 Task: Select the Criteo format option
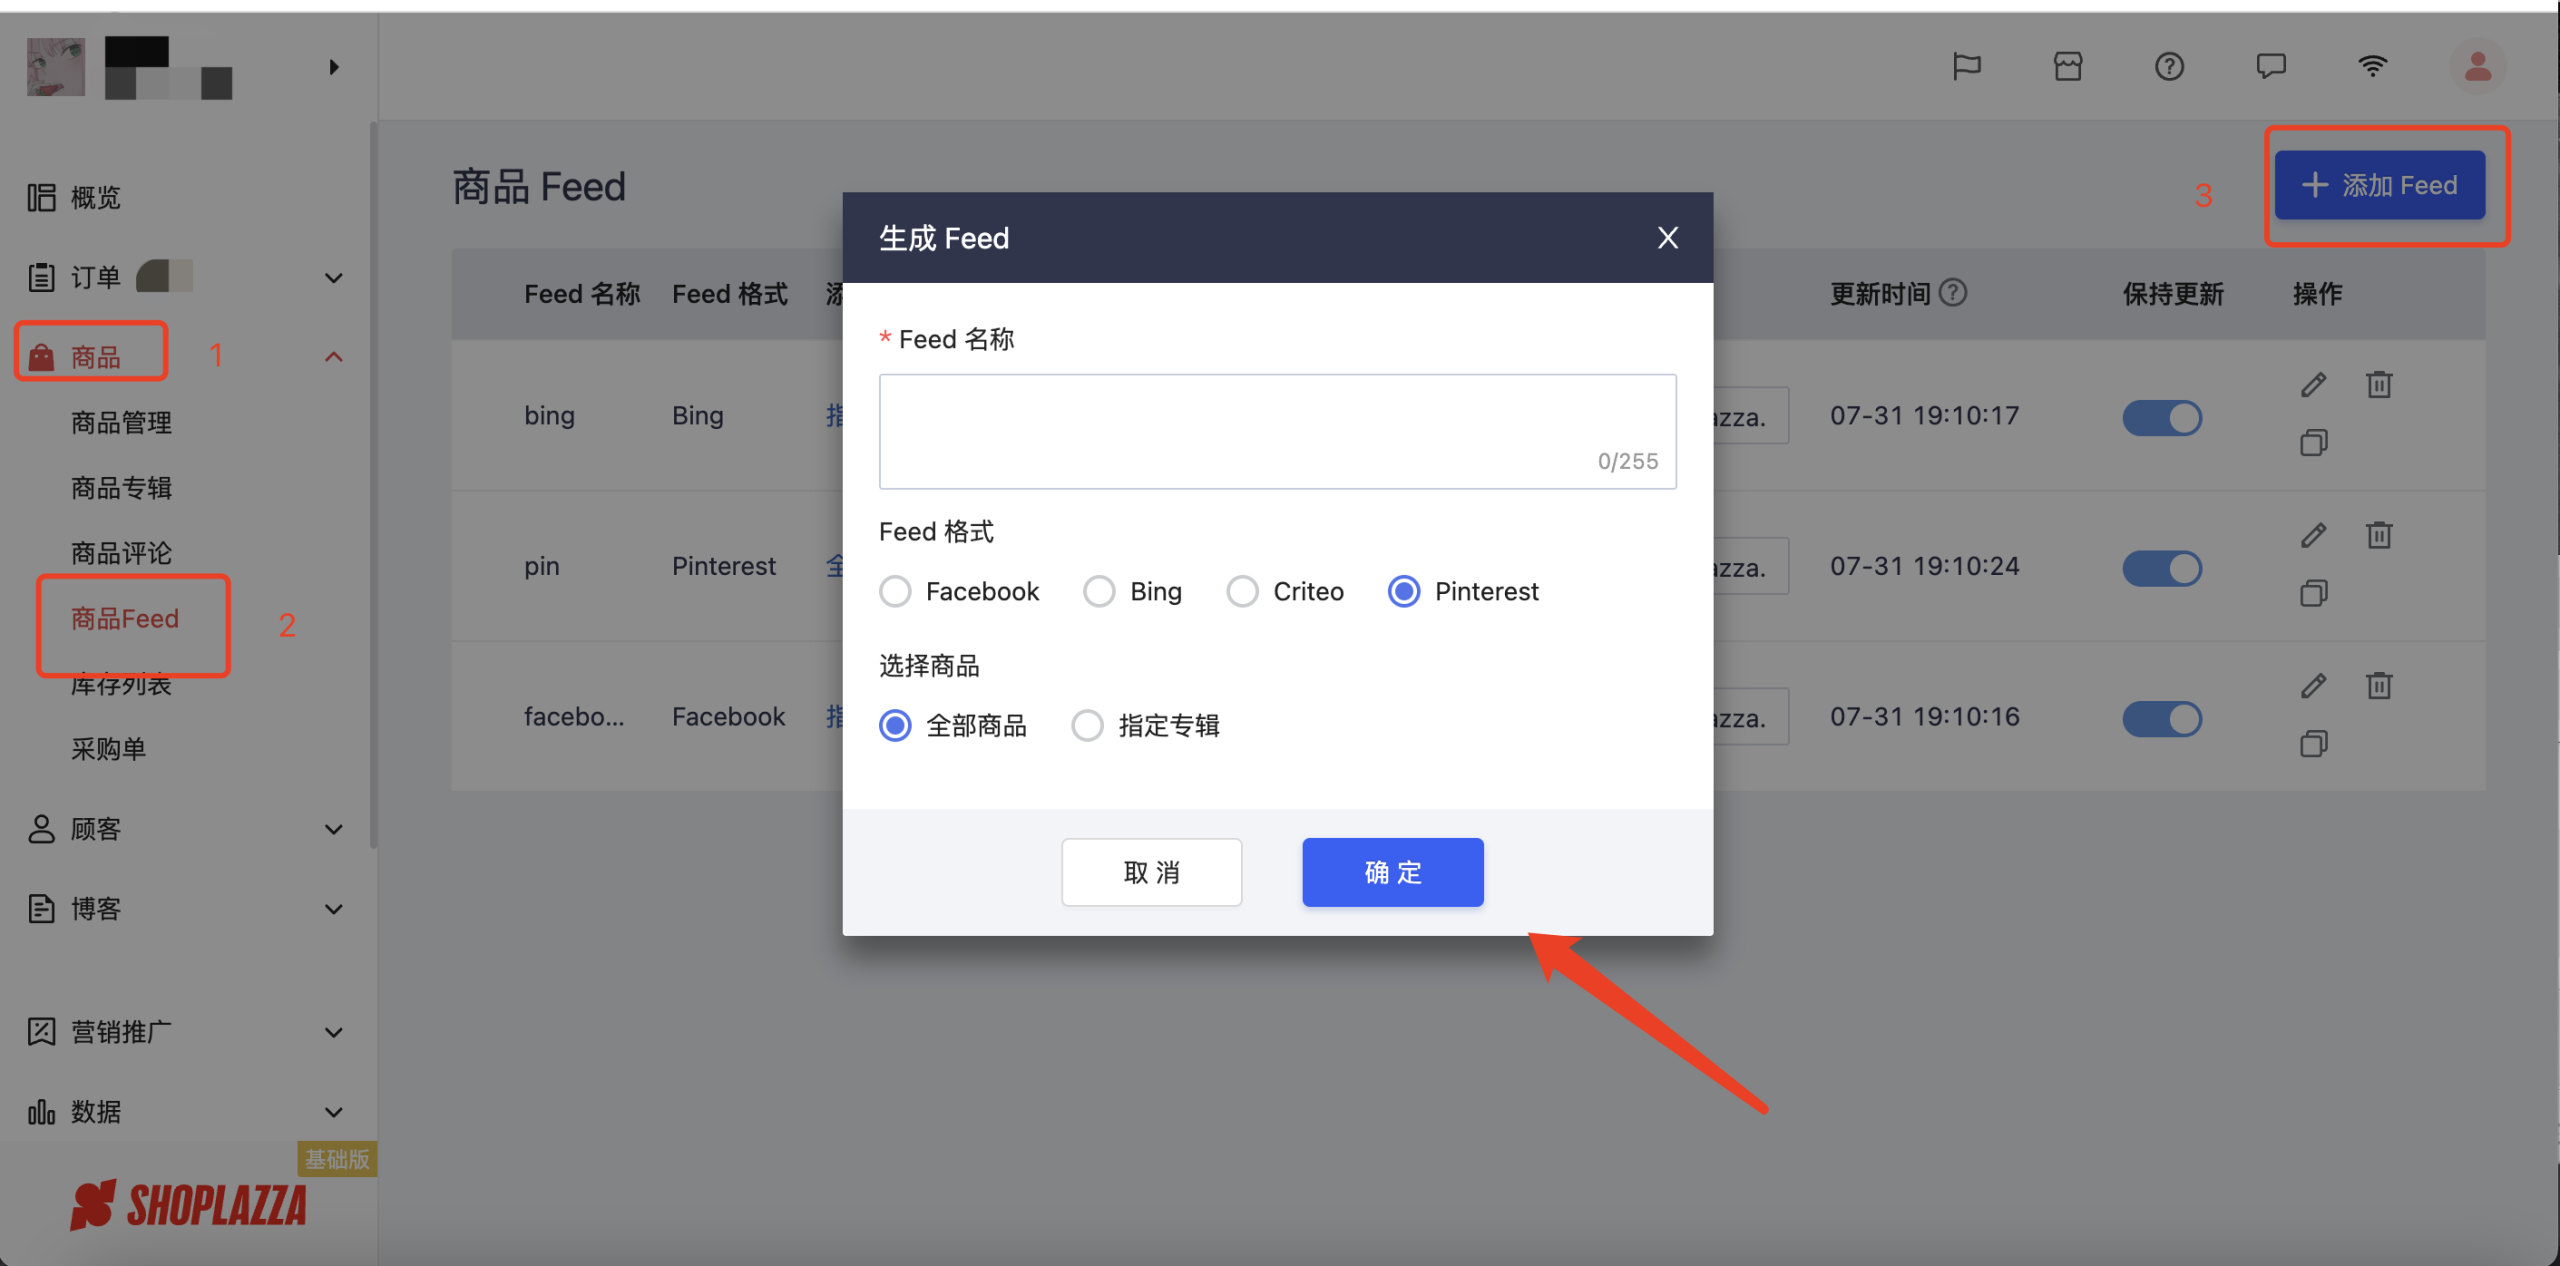[1243, 591]
